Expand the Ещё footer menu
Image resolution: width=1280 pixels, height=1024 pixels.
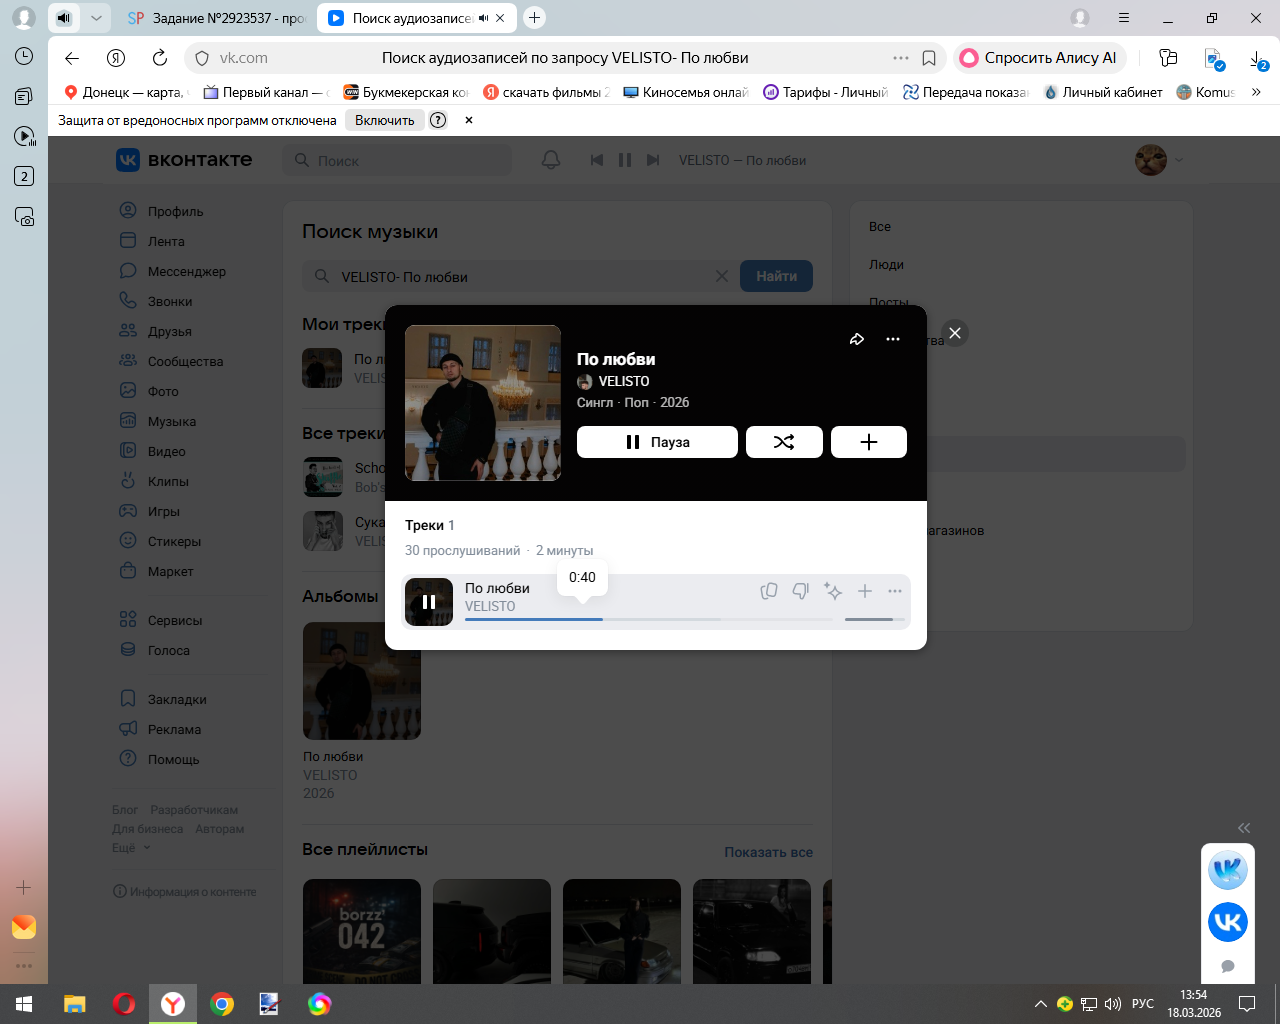click(131, 848)
